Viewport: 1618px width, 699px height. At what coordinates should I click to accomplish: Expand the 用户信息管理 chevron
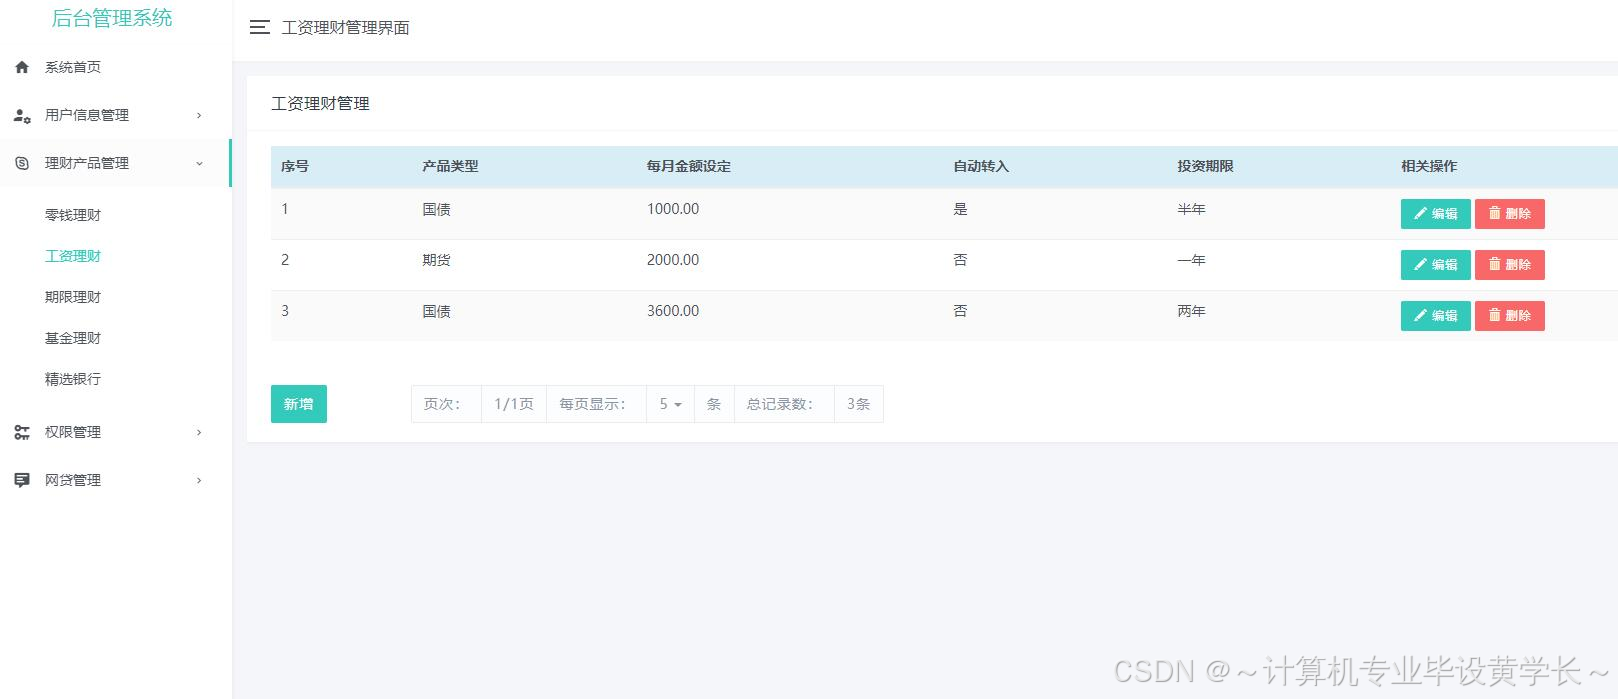click(199, 115)
